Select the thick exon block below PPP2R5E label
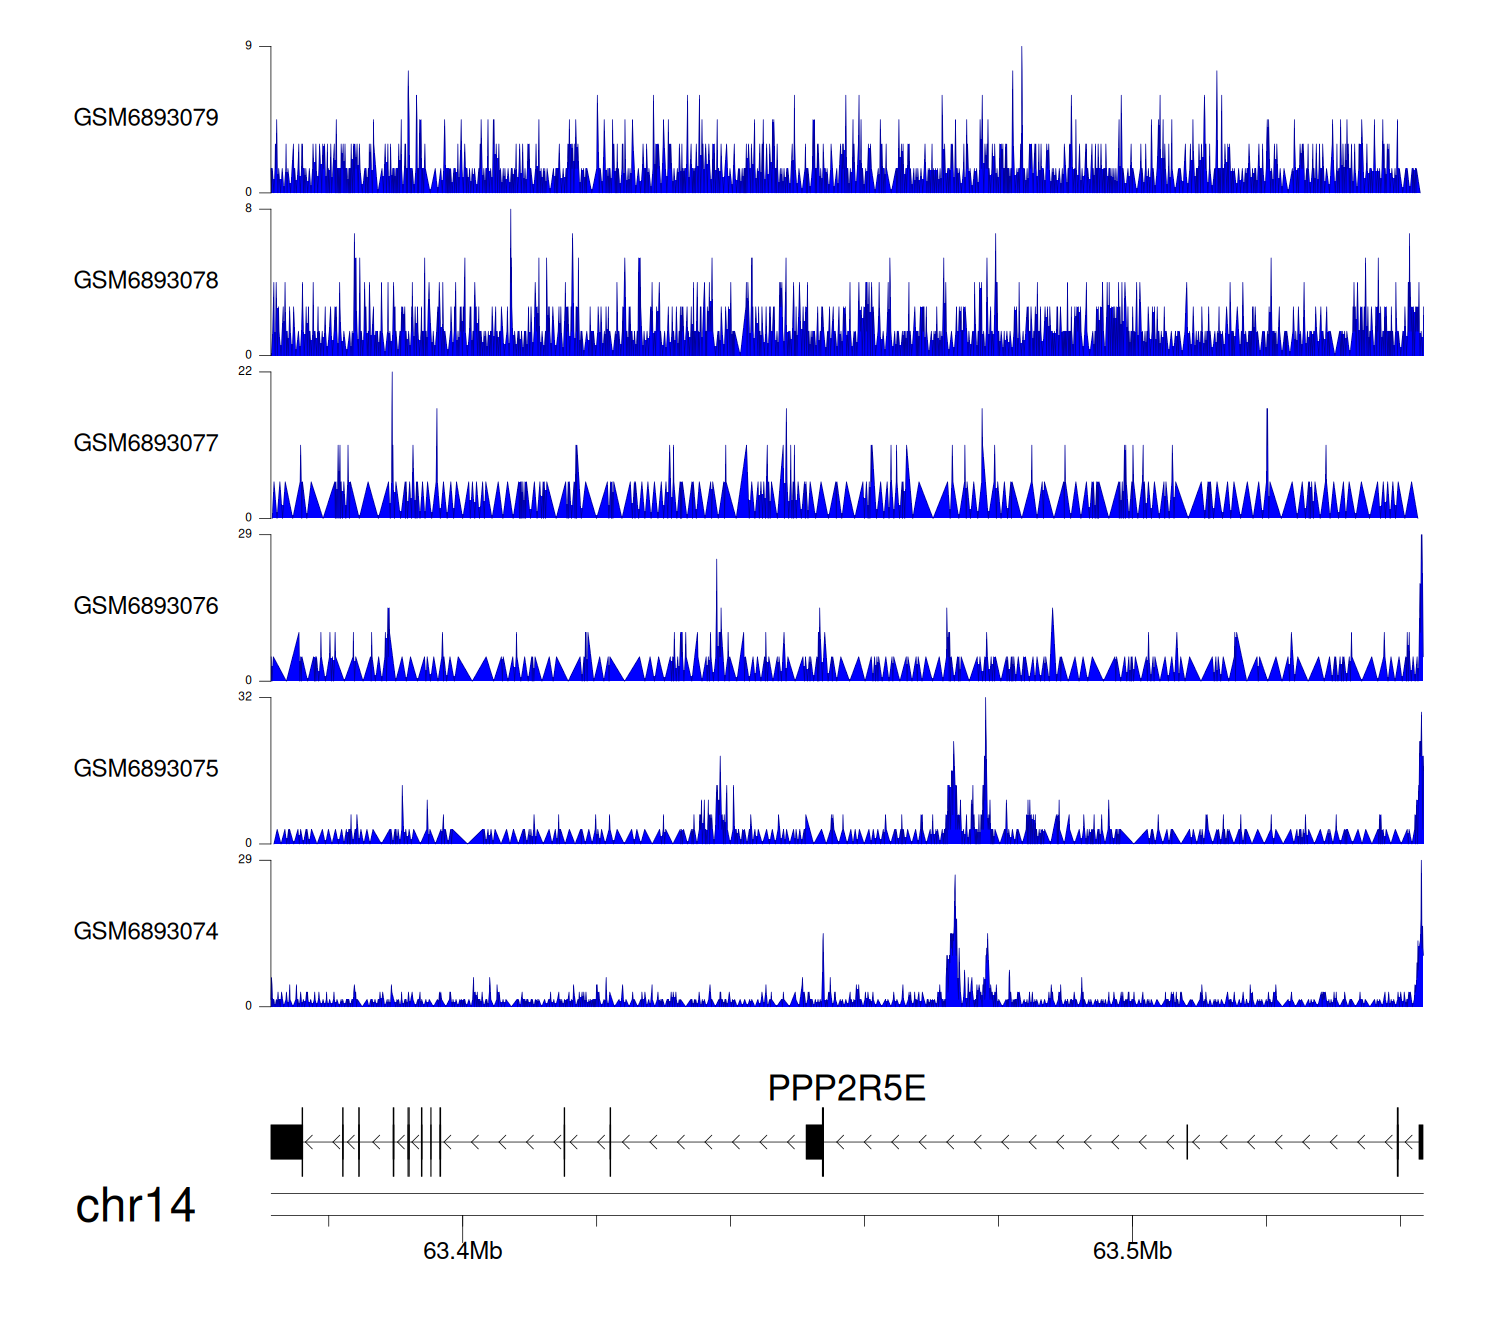This screenshot has width=1500, height=1320. pyautogui.click(x=814, y=1142)
